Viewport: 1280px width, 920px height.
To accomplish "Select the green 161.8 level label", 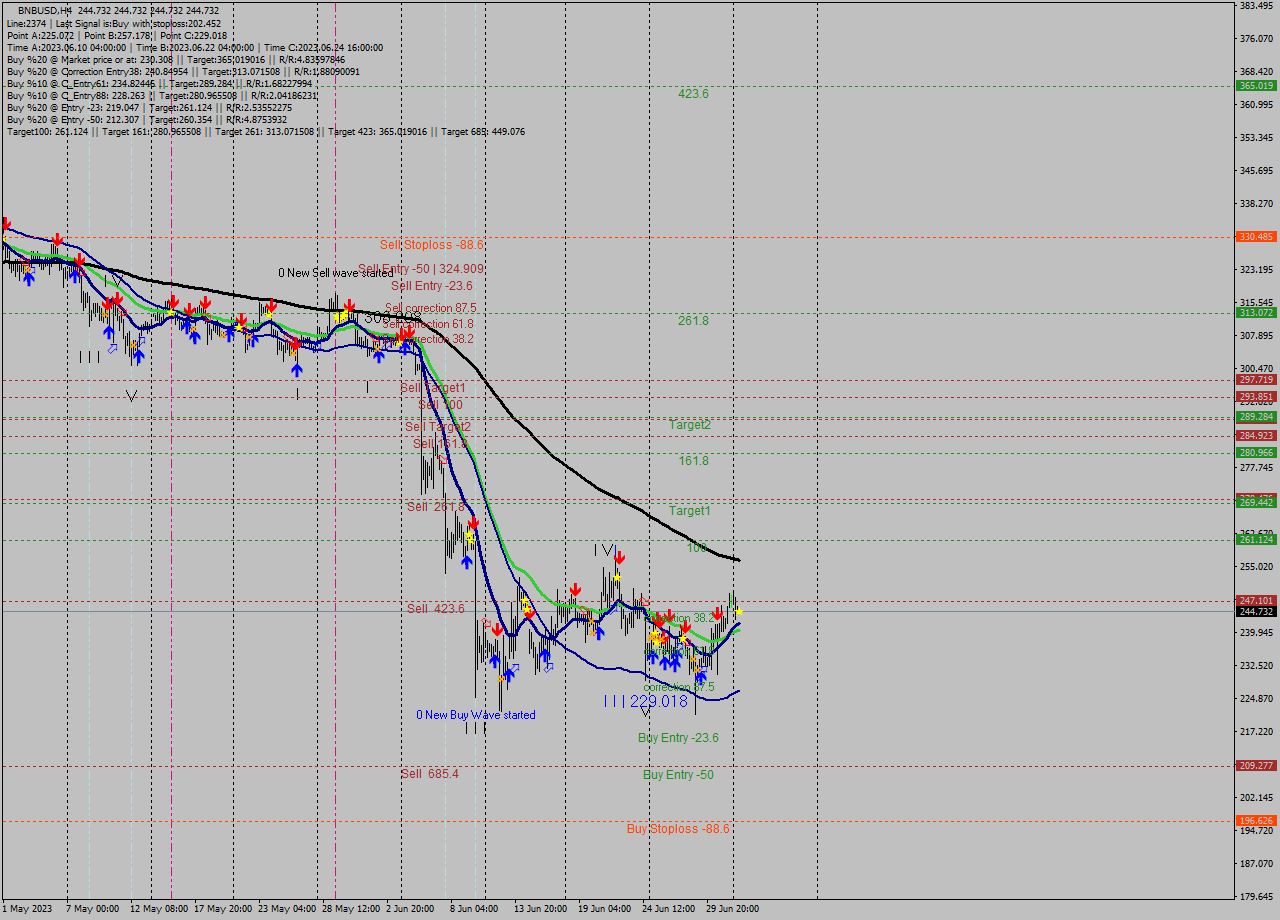I will click(x=693, y=461).
